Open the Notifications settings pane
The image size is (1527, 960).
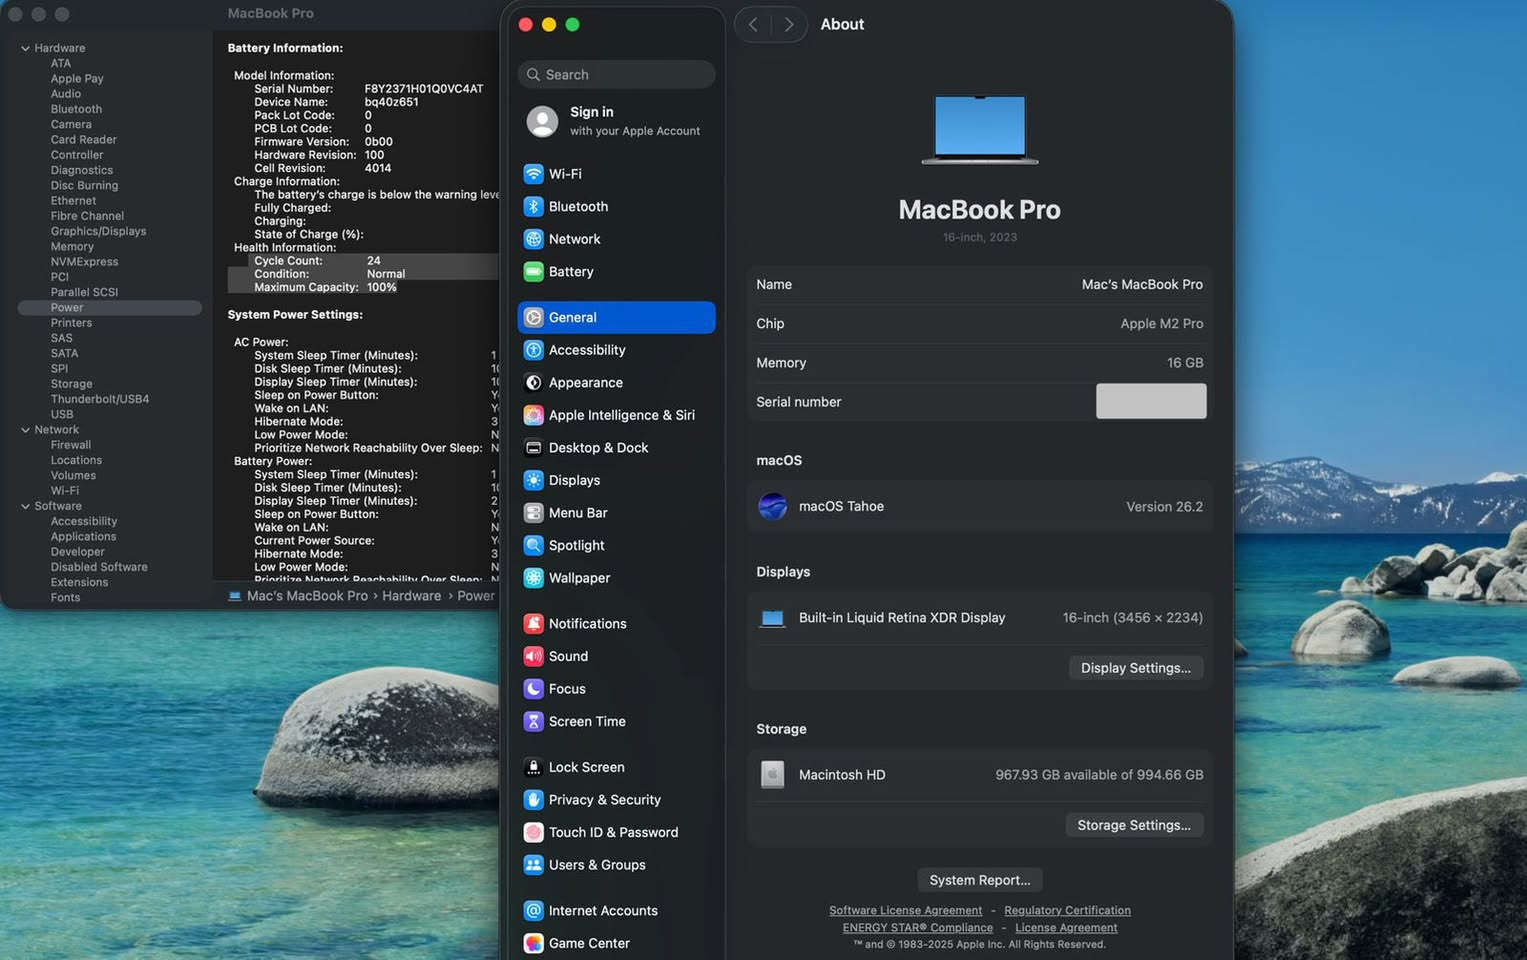coord(587,624)
